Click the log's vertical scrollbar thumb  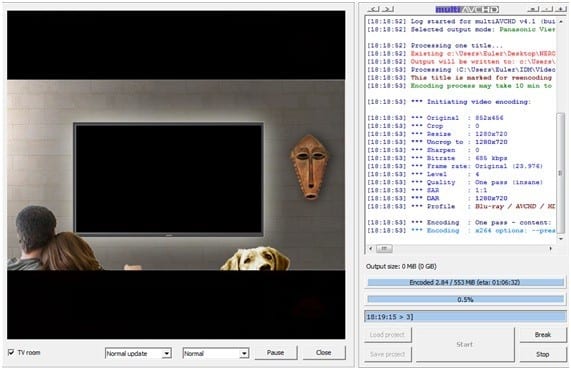[x=561, y=173]
